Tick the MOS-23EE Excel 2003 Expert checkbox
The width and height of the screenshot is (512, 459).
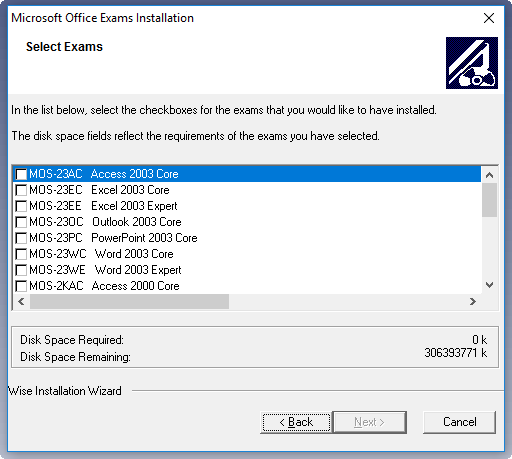pyautogui.click(x=21, y=206)
